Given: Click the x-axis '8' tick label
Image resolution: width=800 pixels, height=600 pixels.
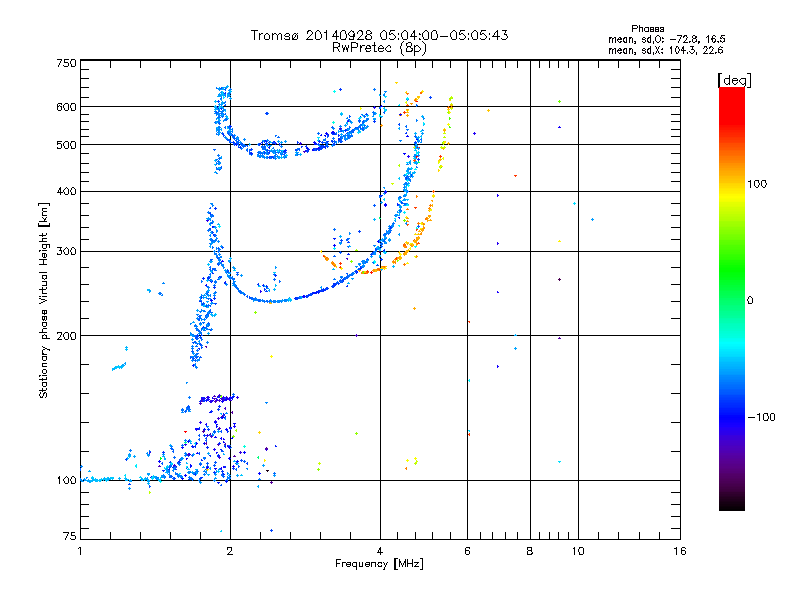Looking at the screenshot, I should pyautogui.click(x=530, y=551).
